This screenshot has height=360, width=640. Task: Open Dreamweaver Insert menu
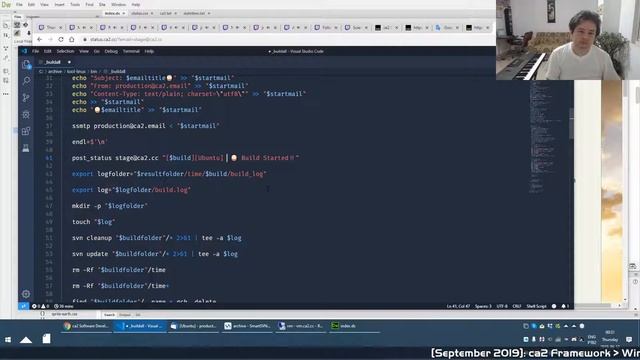click(x=59, y=4)
